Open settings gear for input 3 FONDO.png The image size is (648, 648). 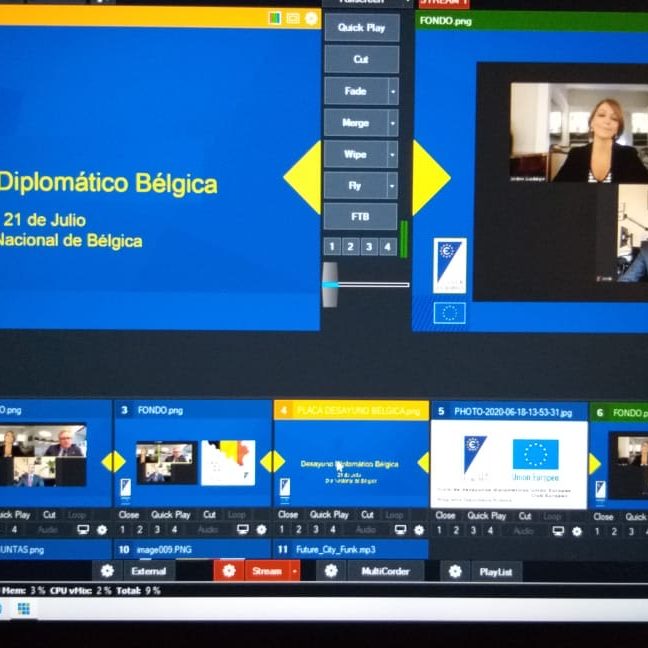(x=261, y=530)
